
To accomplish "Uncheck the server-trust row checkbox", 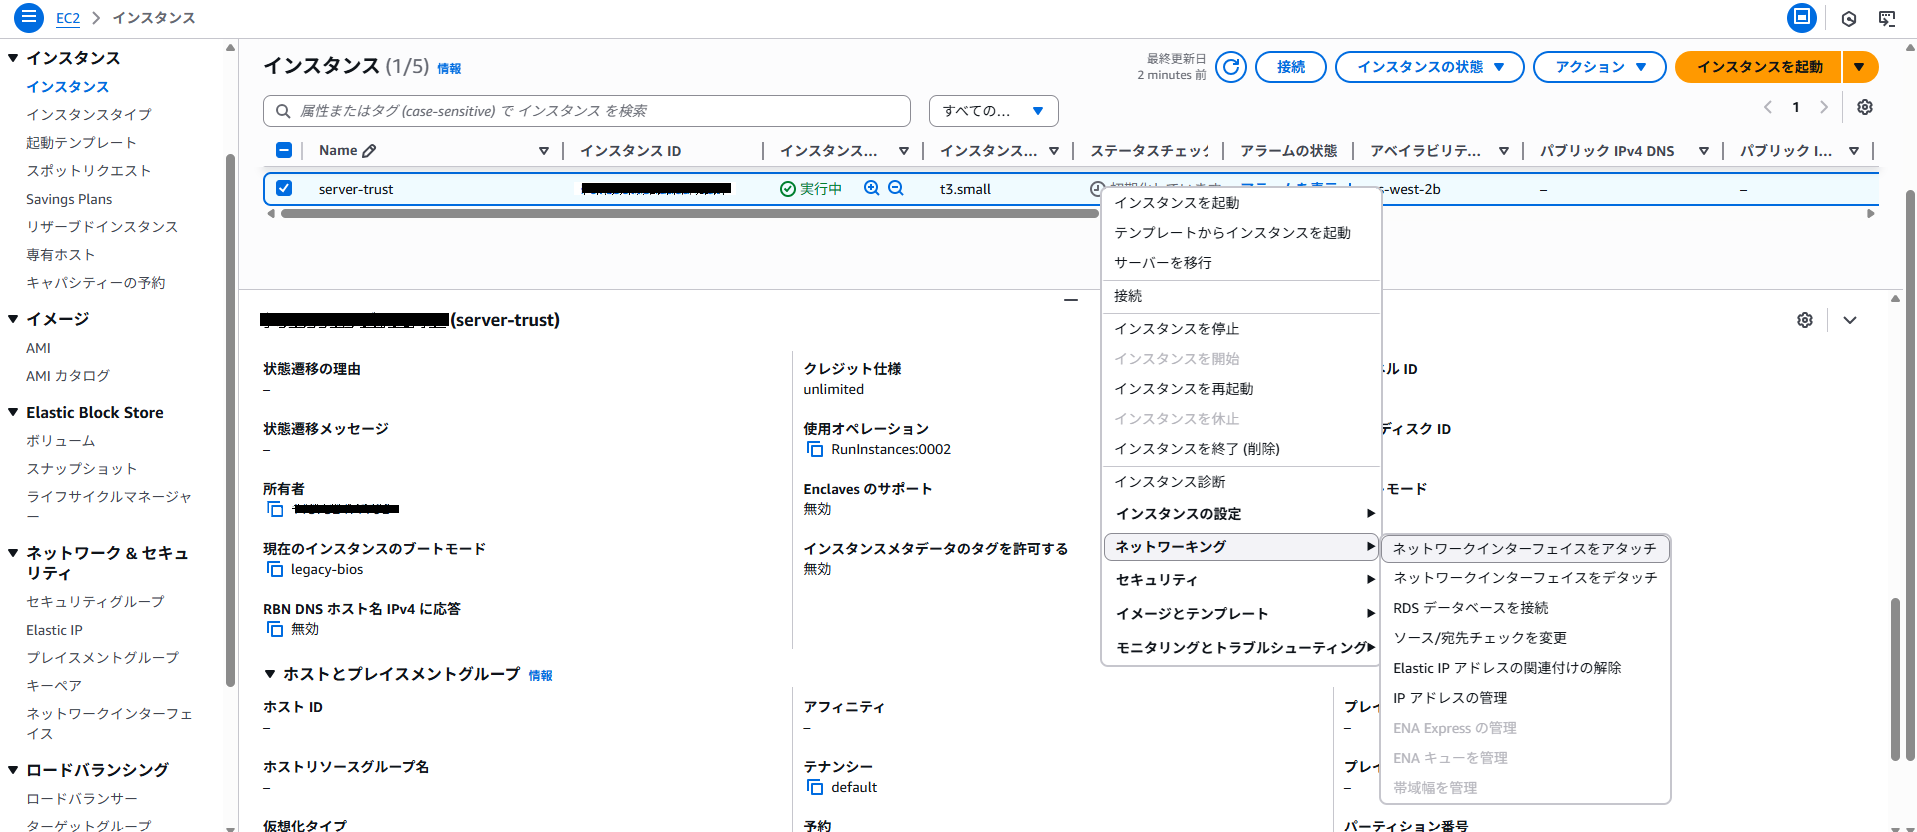I will 284,188.
